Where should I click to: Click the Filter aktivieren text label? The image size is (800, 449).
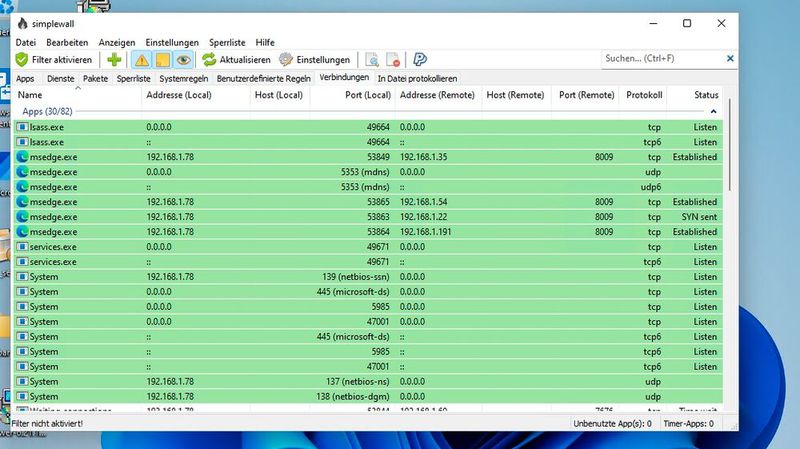coord(62,60)
